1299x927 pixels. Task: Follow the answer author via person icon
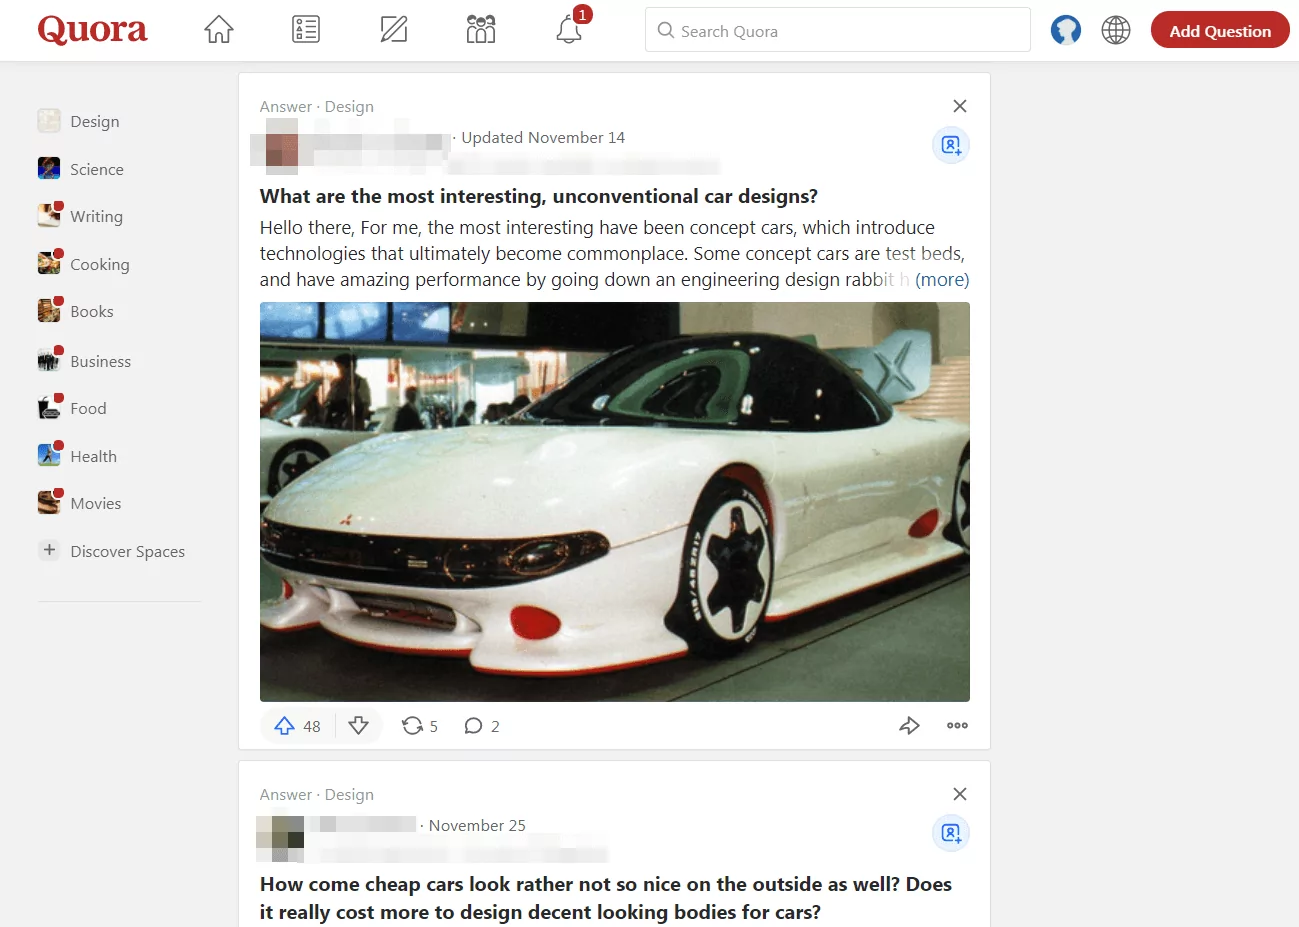tap(950, 145)
